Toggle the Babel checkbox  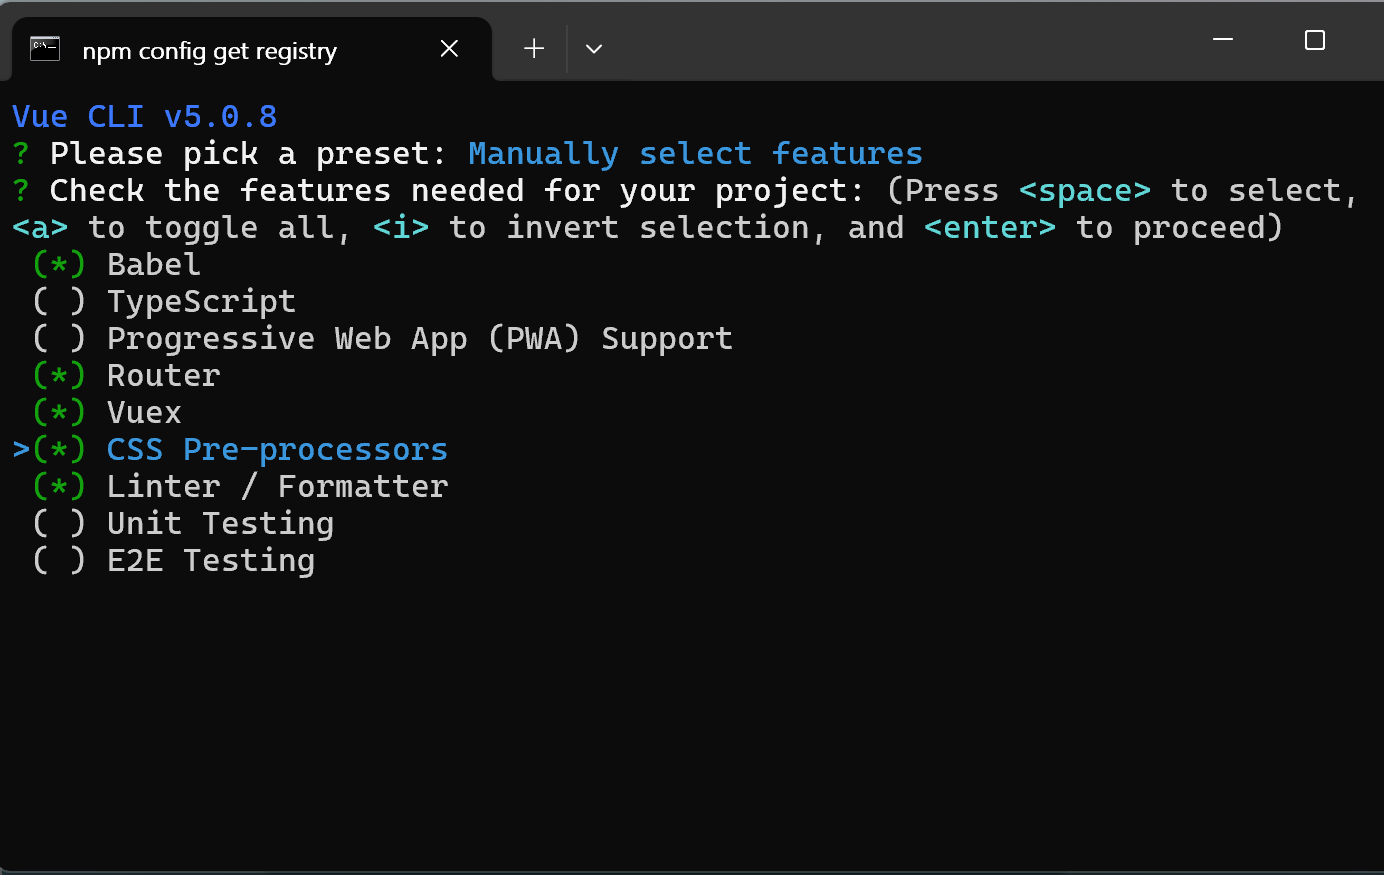[59, 265]
